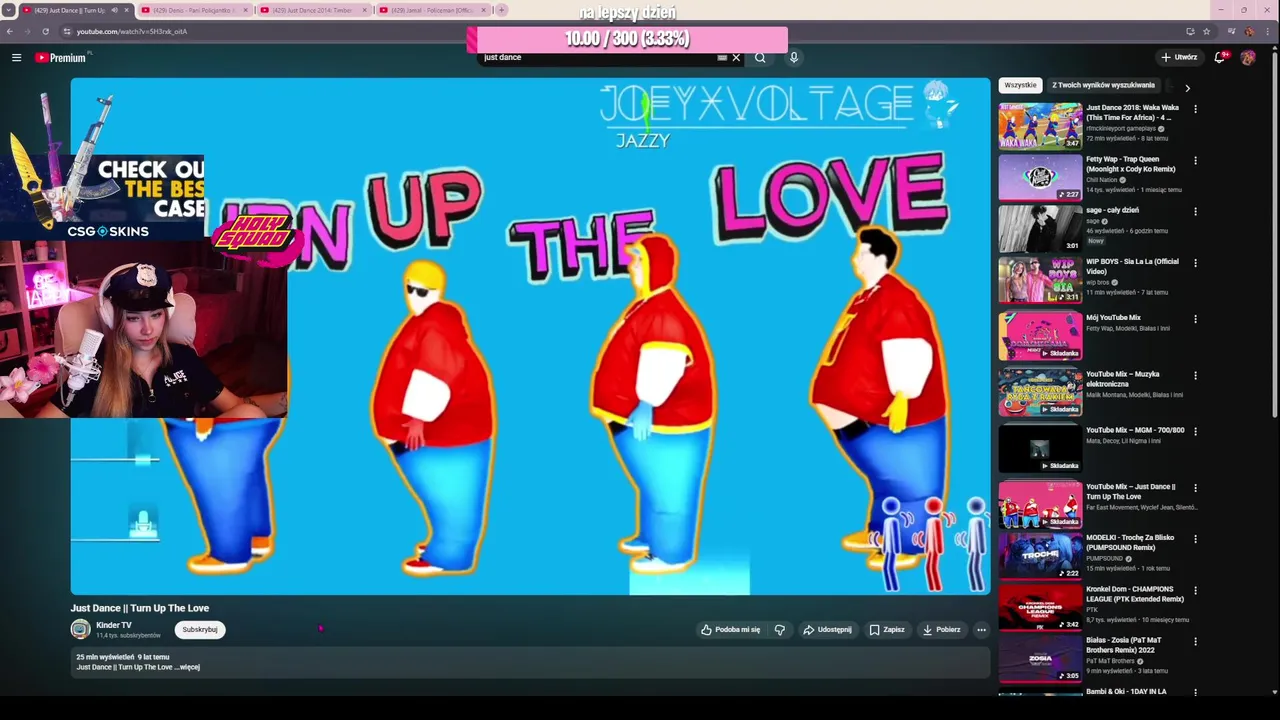Click 25 mln wyświetleń view count text
Viewport: 1280px width, 720px height.
105,657
